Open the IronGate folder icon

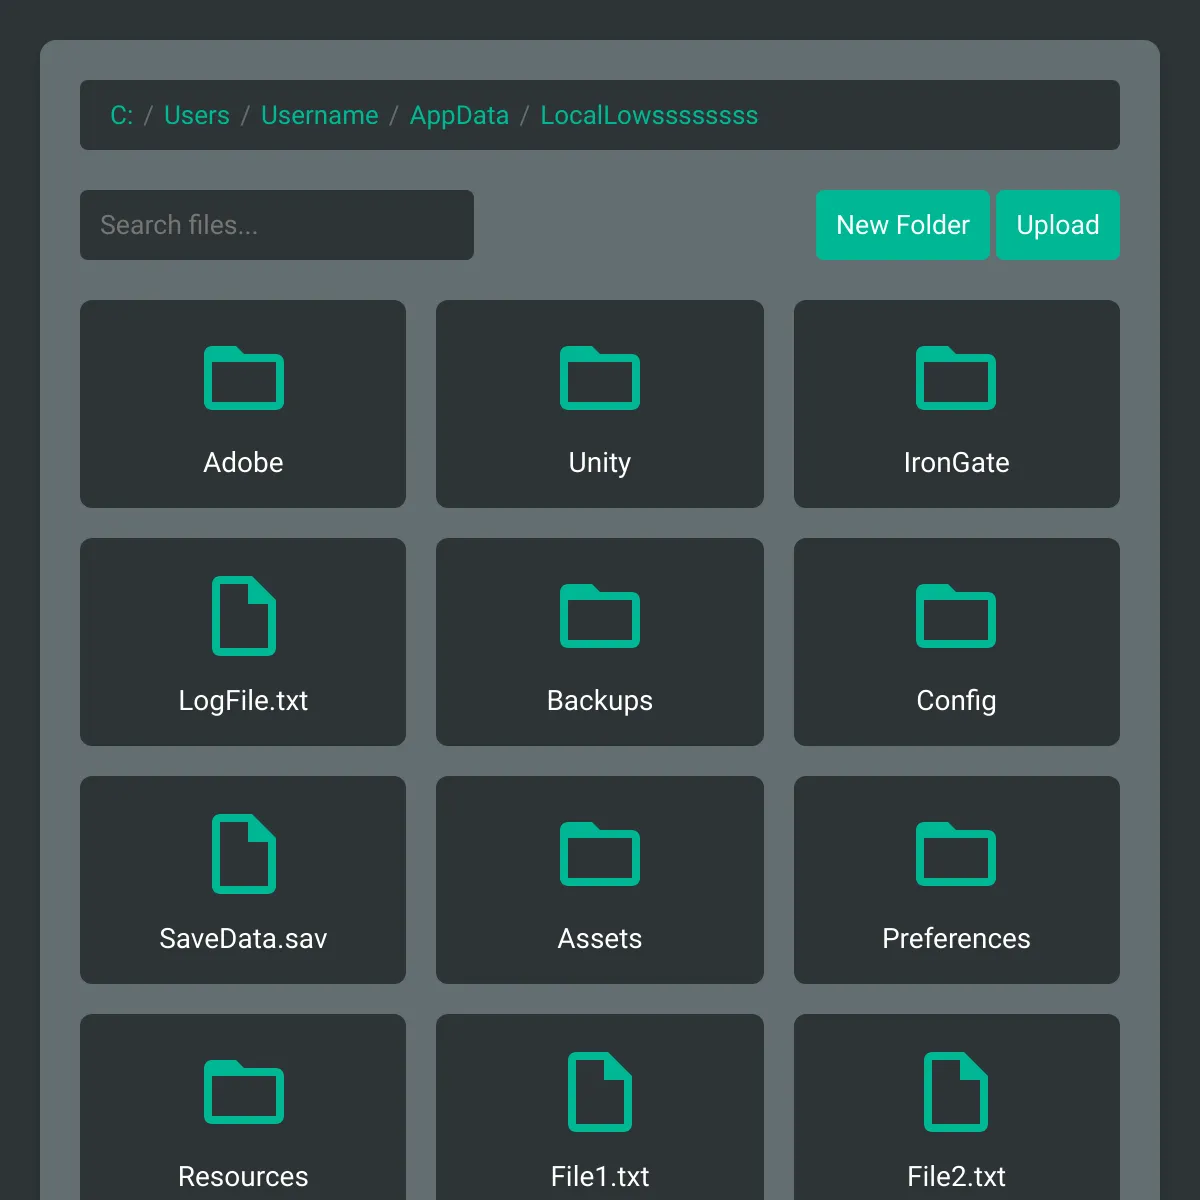pos(956,378)
